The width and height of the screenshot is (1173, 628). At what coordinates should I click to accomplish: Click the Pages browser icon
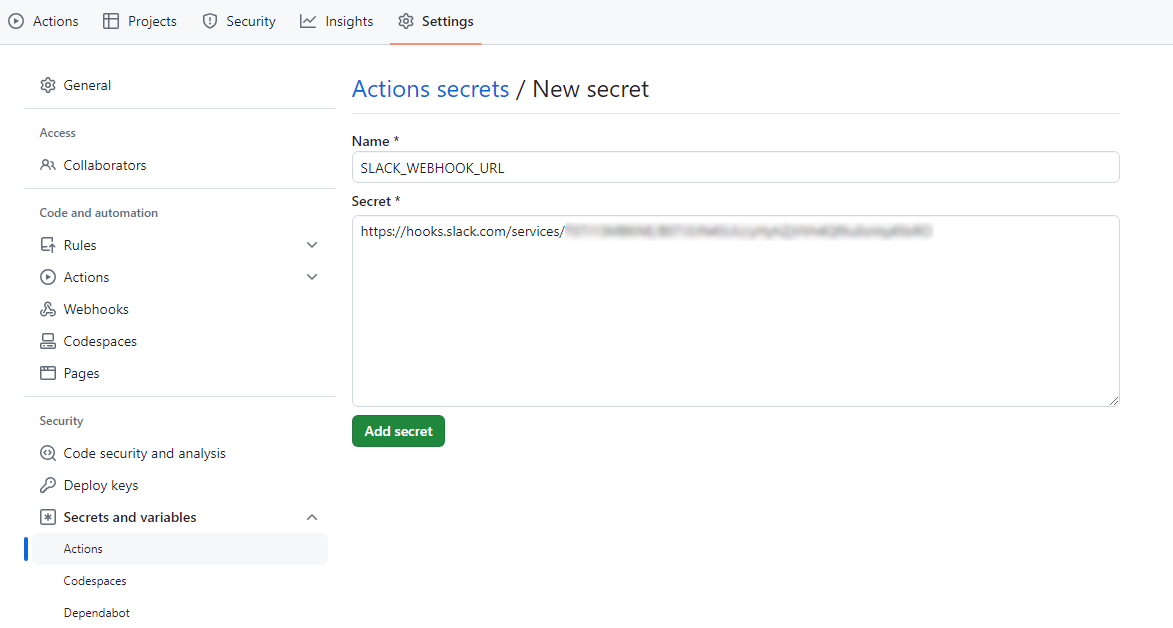coord(48,373)
